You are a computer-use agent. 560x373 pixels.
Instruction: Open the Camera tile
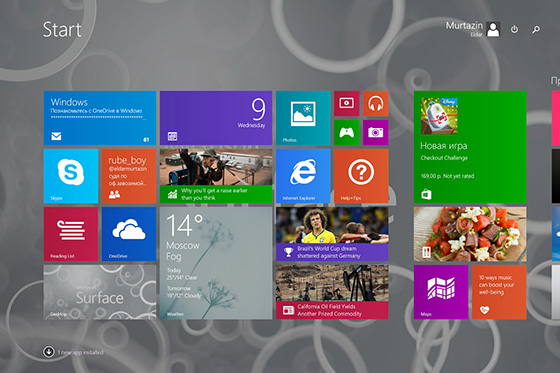376,133
